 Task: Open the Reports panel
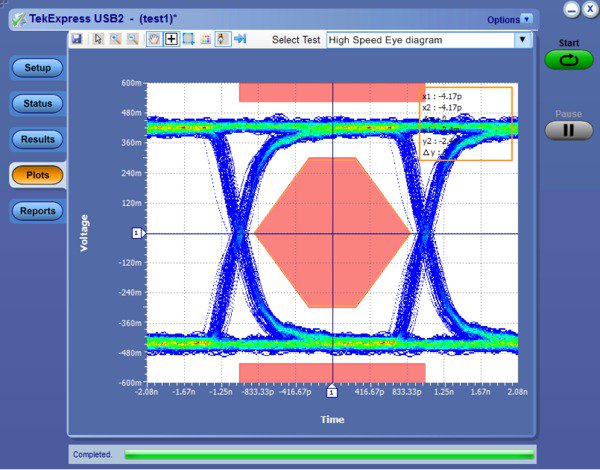pyautogui.click(x=37, y=211)
